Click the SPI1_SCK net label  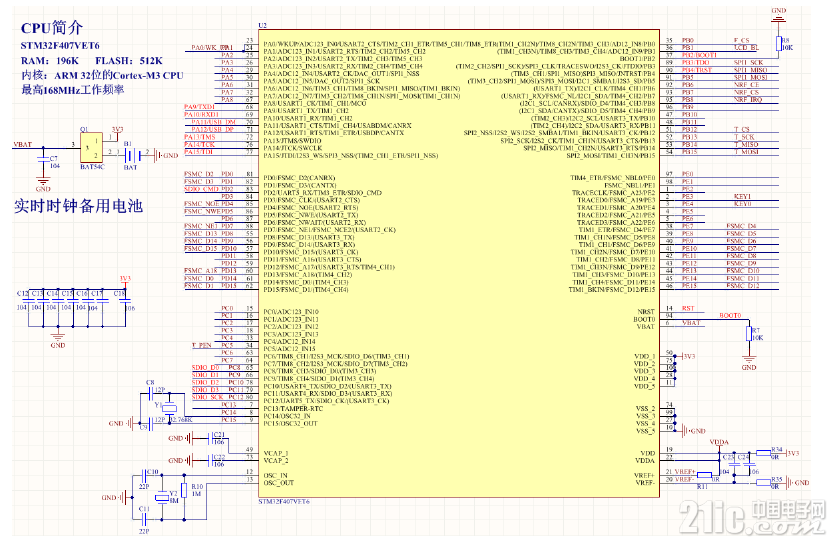coord(749,63)
